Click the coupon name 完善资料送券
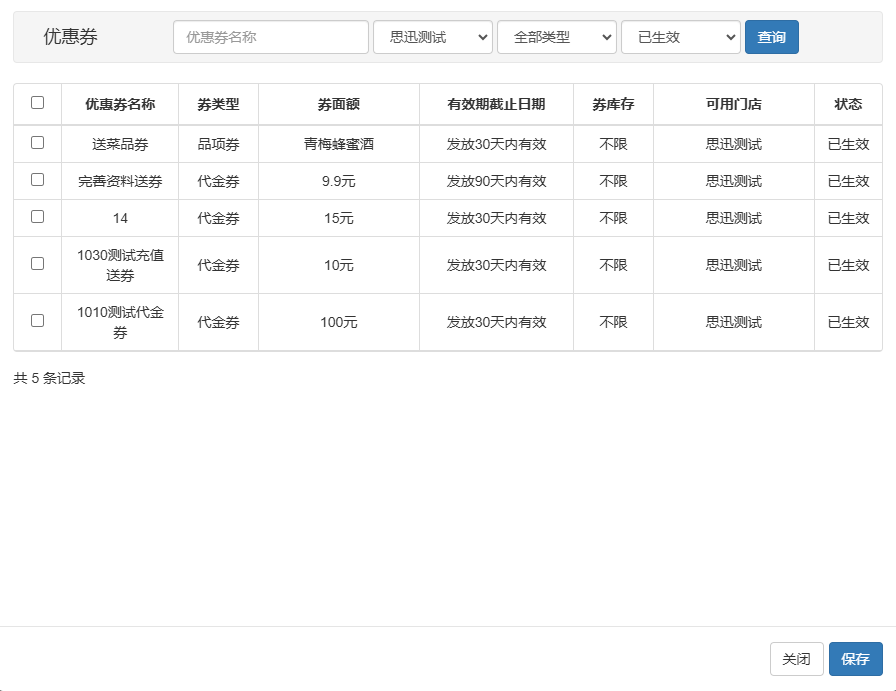The width and height of the screenshot is (896, 691). click(120, 181)
